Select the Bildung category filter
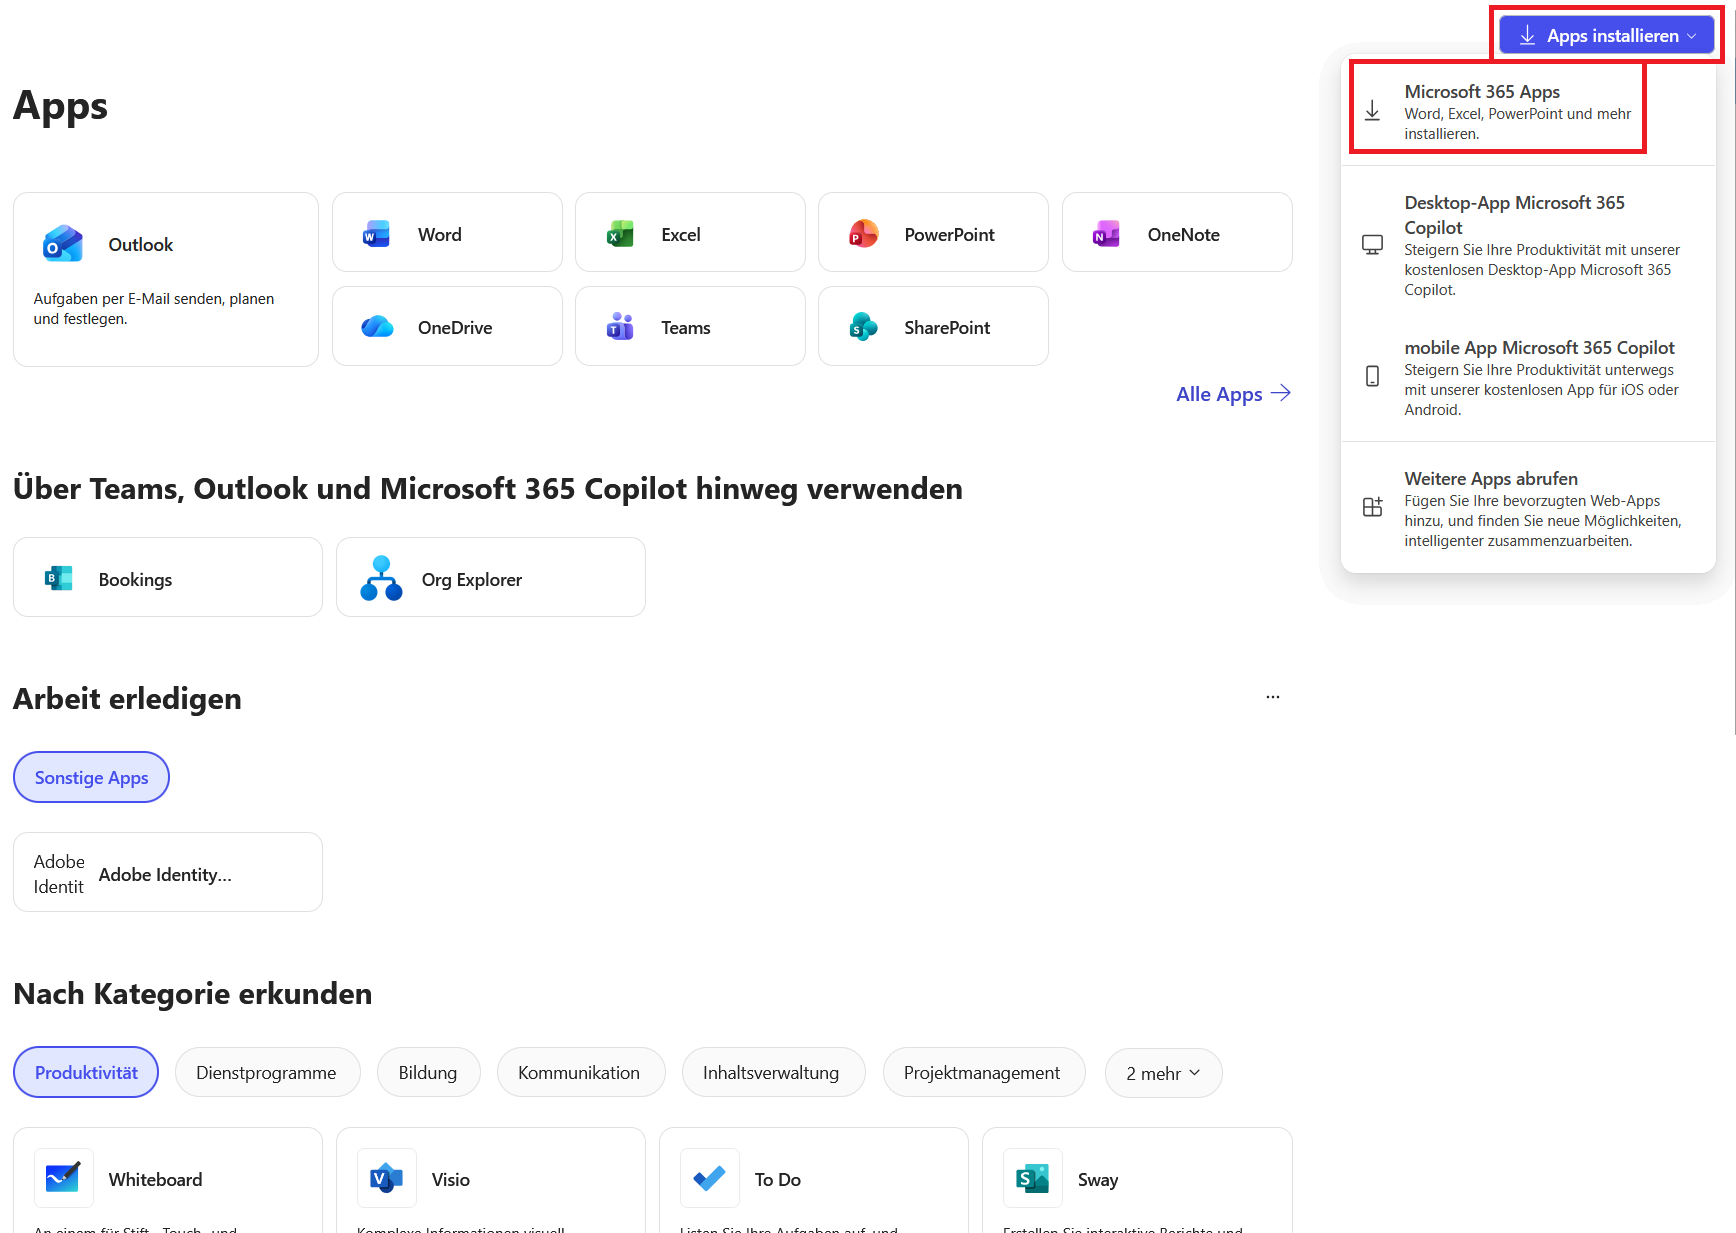Screen dimensions: 1736x1233 point(427,1072)
